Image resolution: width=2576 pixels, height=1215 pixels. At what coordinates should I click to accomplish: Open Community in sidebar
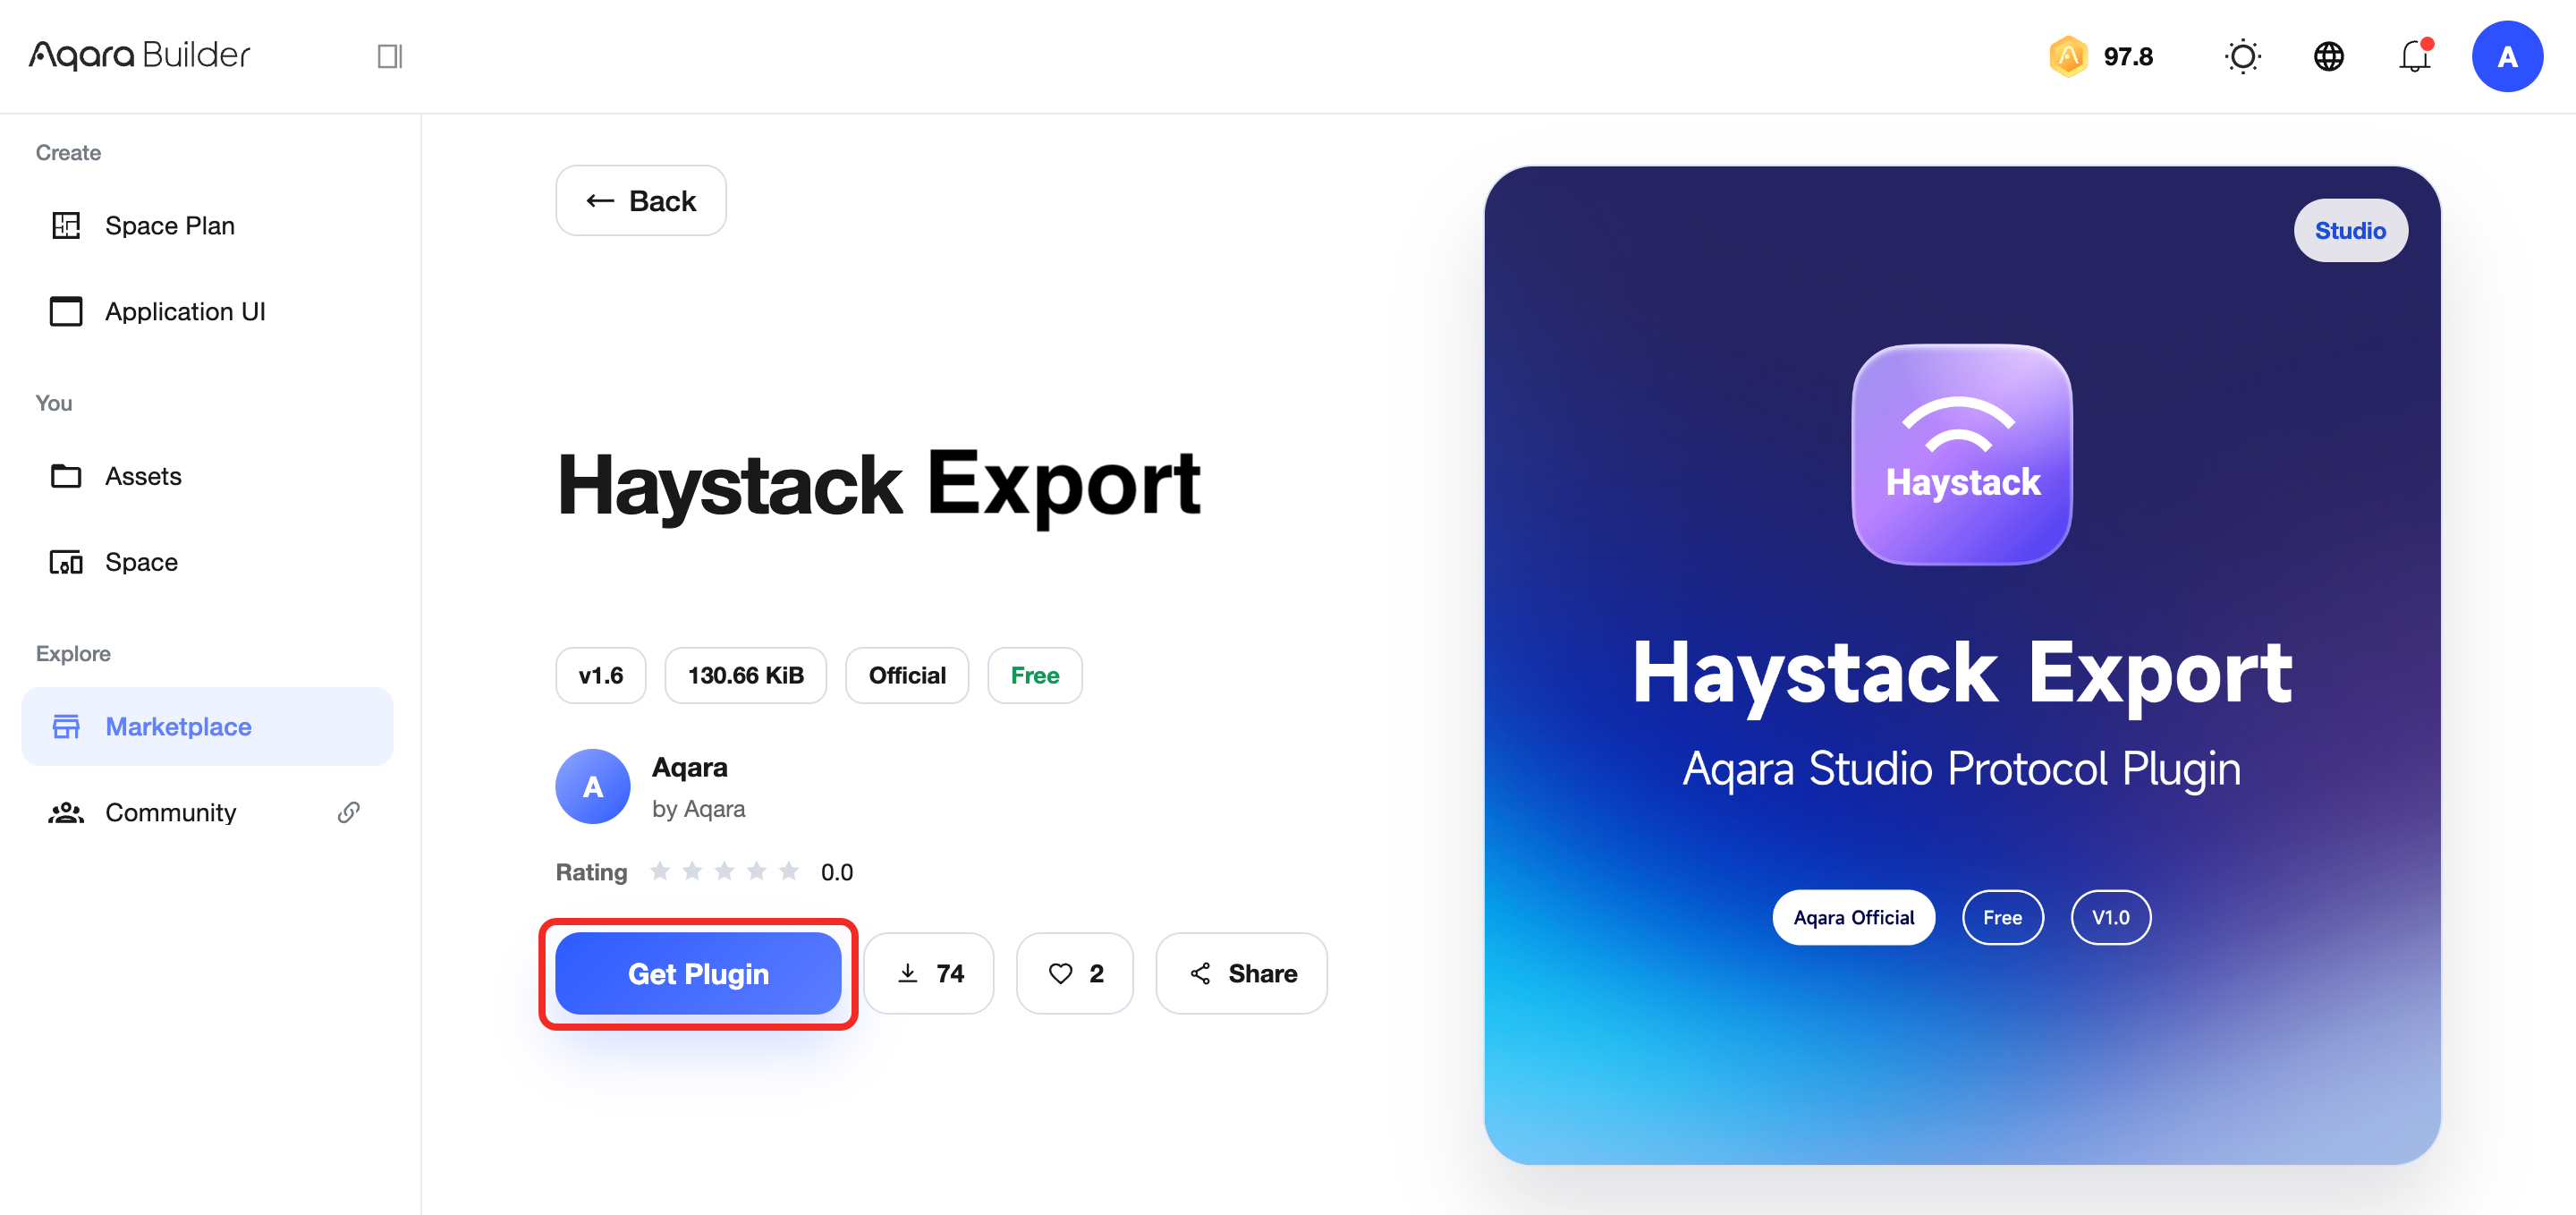pos(207,812)
